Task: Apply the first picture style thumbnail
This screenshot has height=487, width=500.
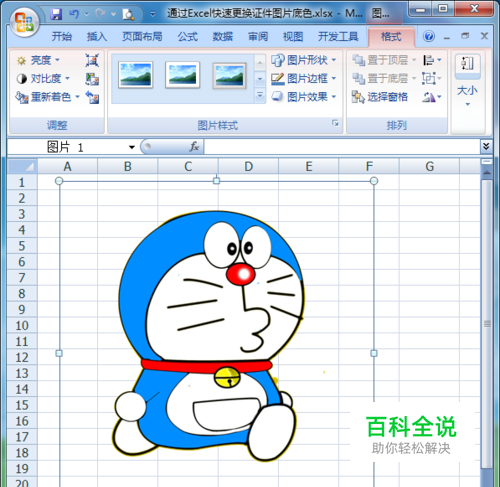Action: tap(135, 75)
